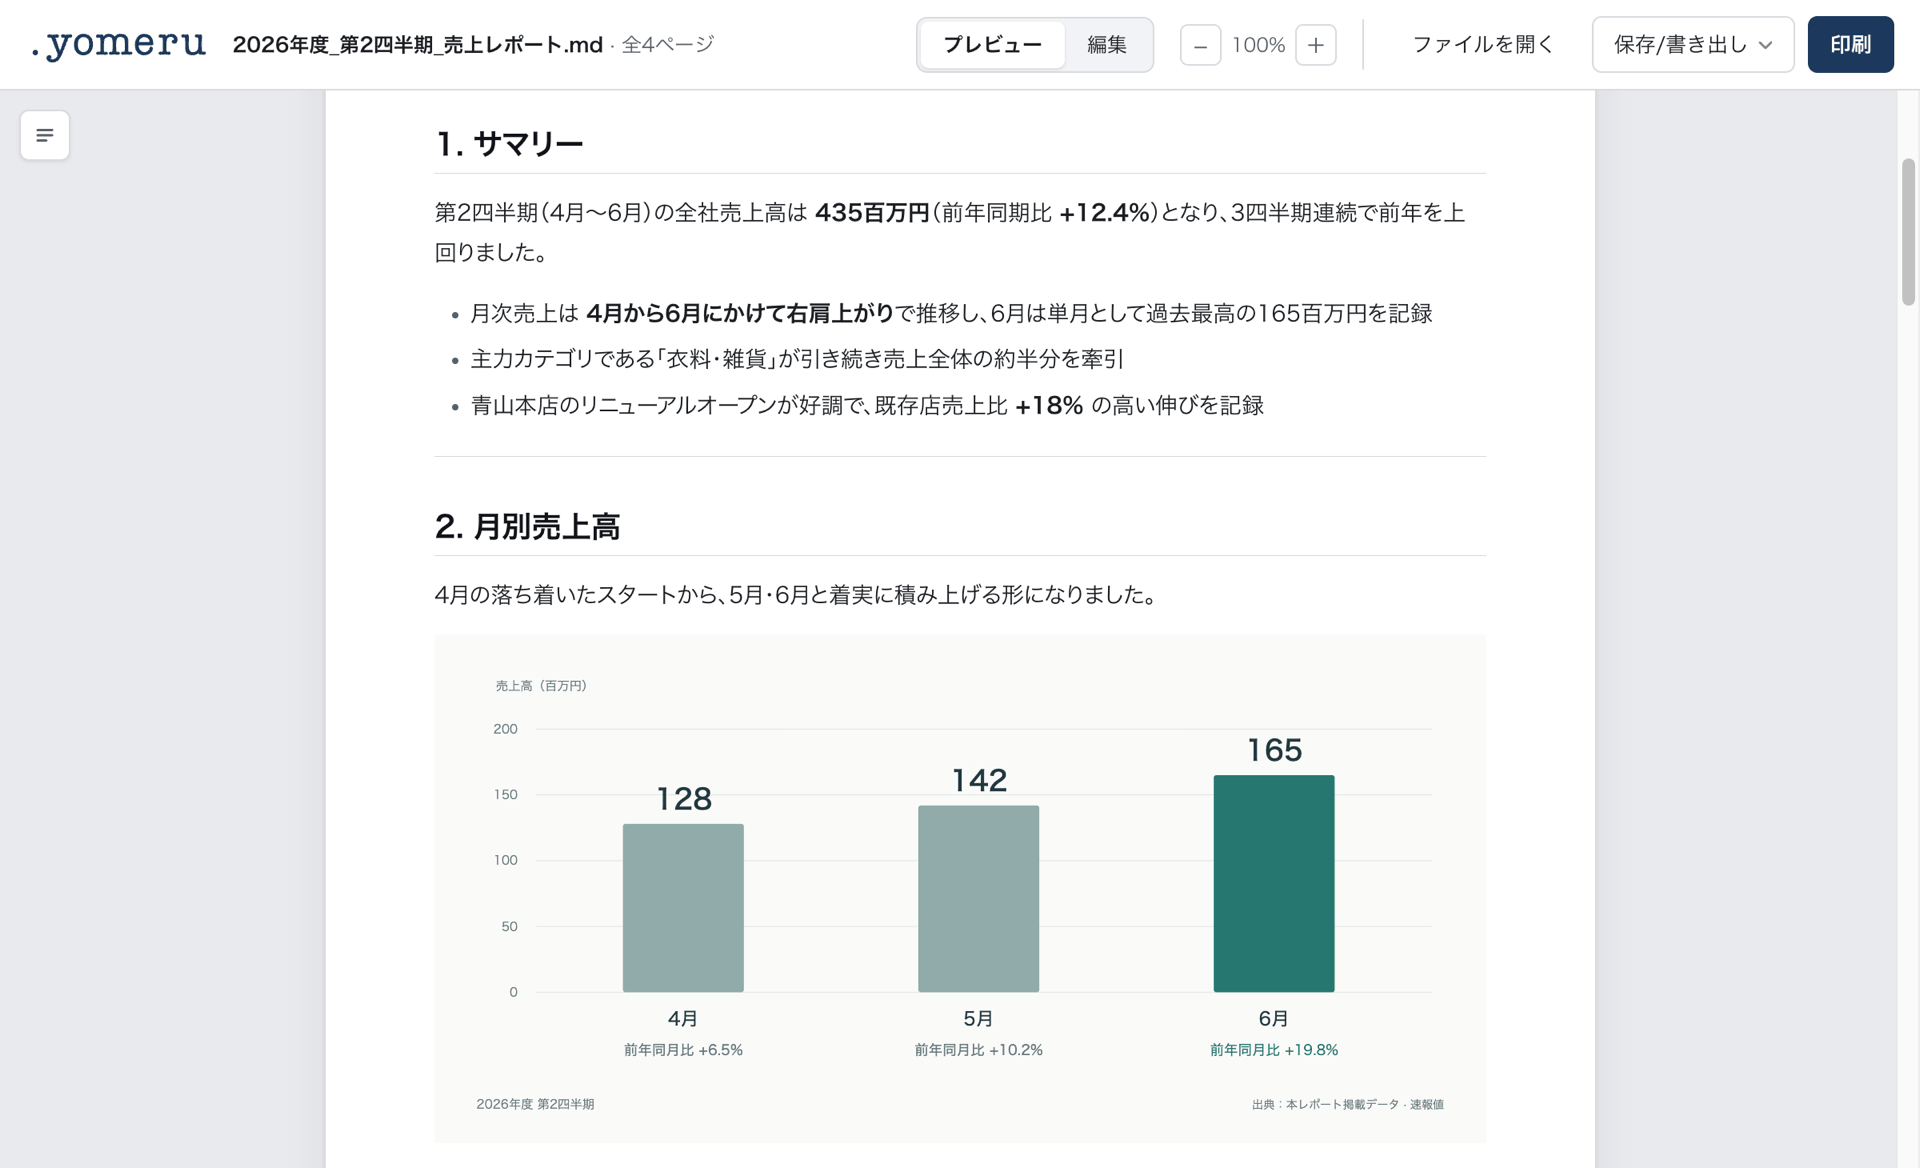Click the 1. サマリー heading

(509, 144)
